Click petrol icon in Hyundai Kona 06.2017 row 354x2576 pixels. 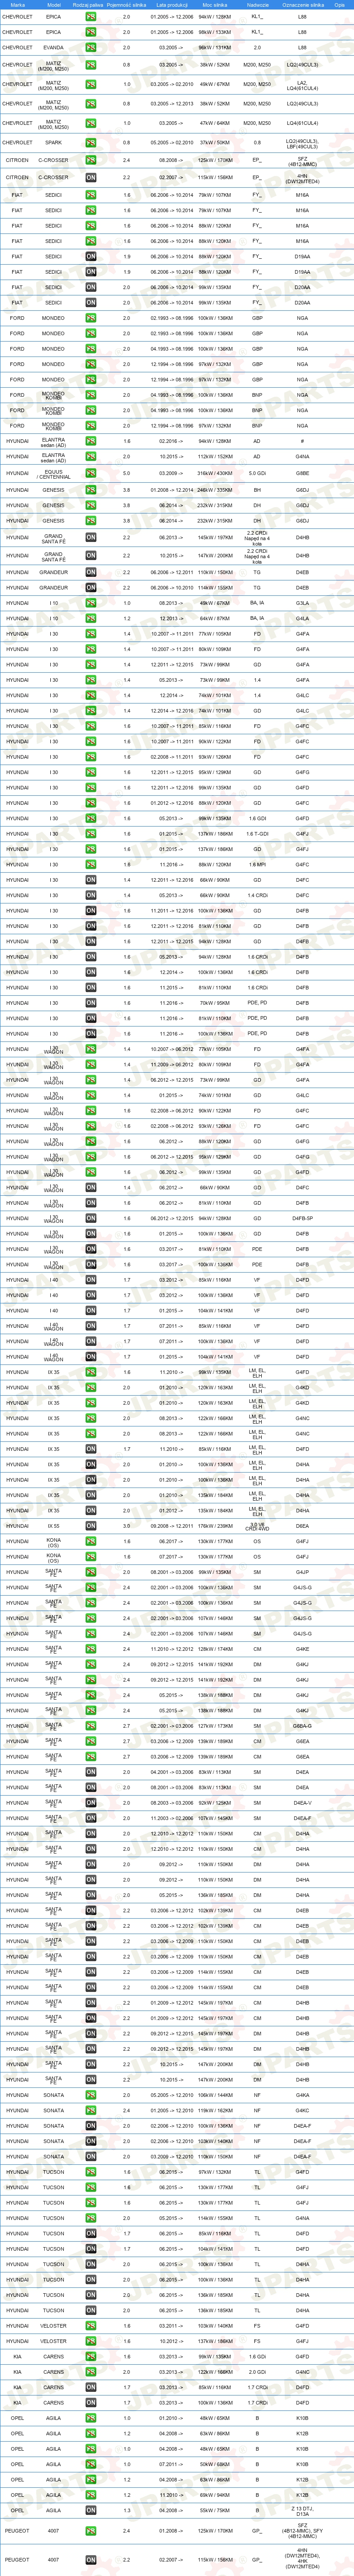tap(91, 1541)
